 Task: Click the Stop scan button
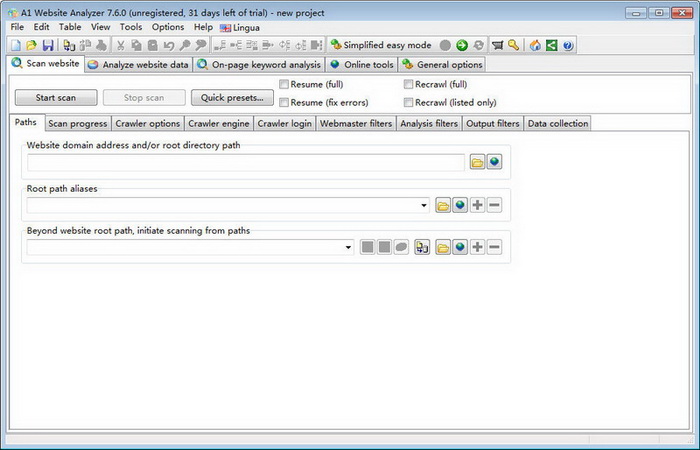[x=144, y=98]
